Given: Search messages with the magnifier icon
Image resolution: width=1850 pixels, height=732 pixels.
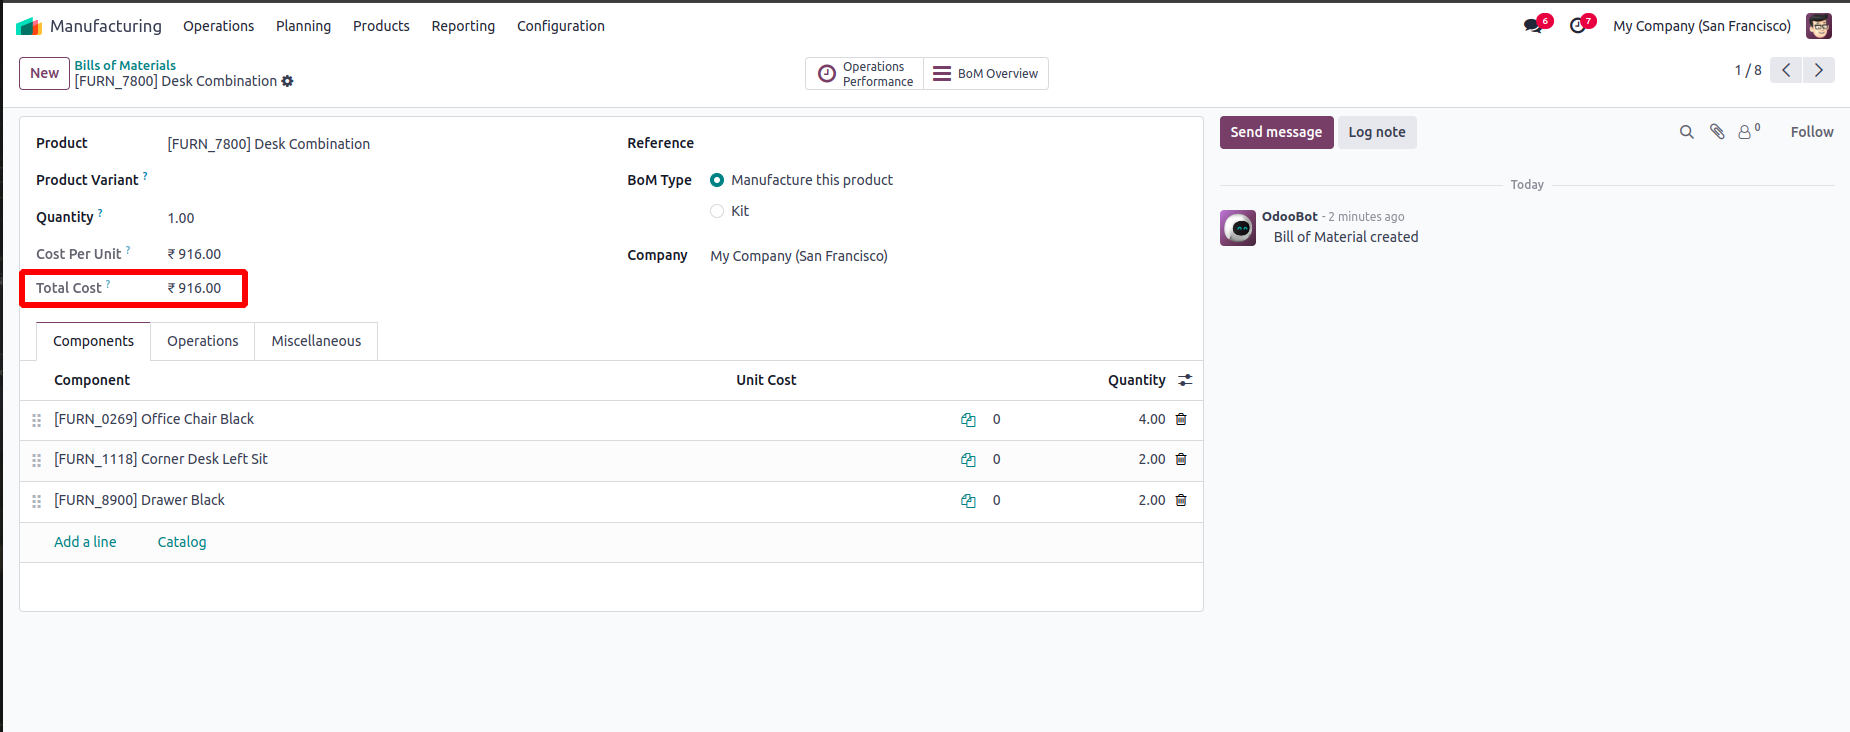Looking at the screenshot, I should click(1687, 132).
